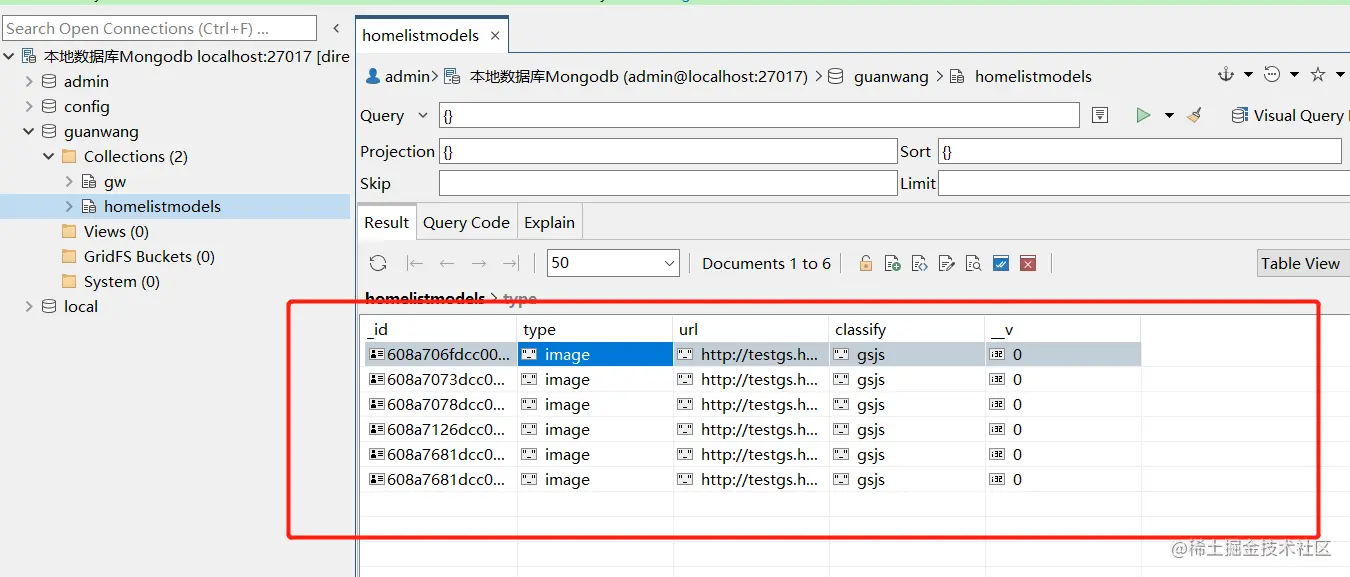Screen dimensions: 1350x577
Task: Click in the Sort input field
Action: point(1139,151)
